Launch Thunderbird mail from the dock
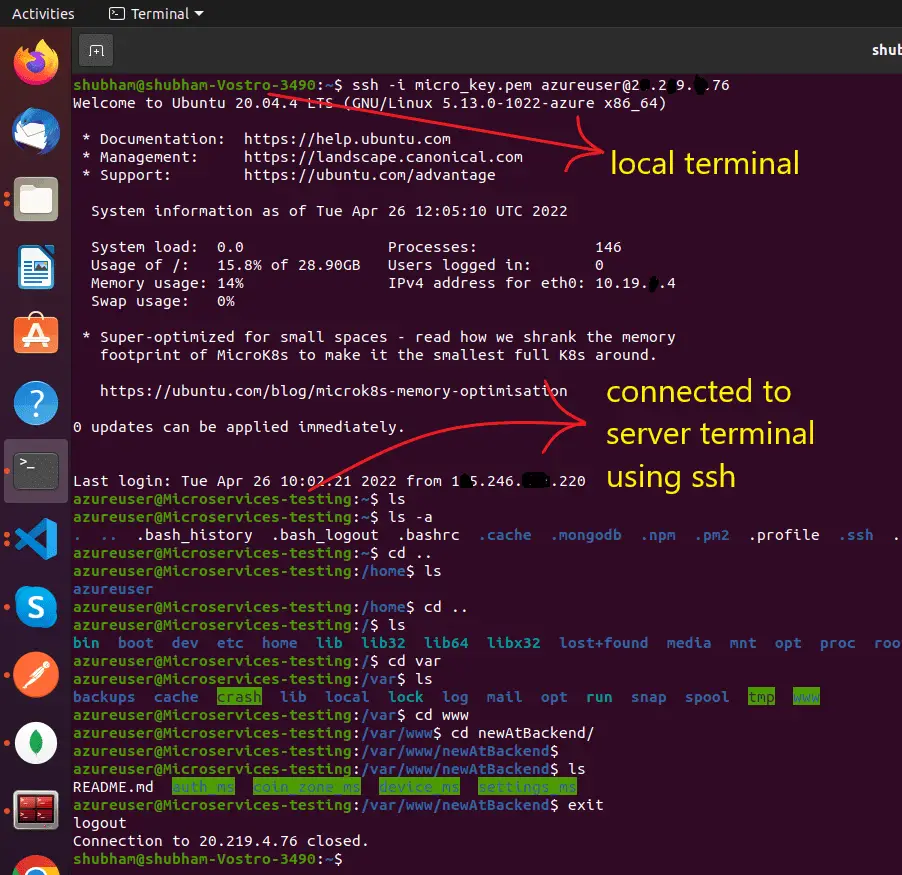 coord(36,131)
